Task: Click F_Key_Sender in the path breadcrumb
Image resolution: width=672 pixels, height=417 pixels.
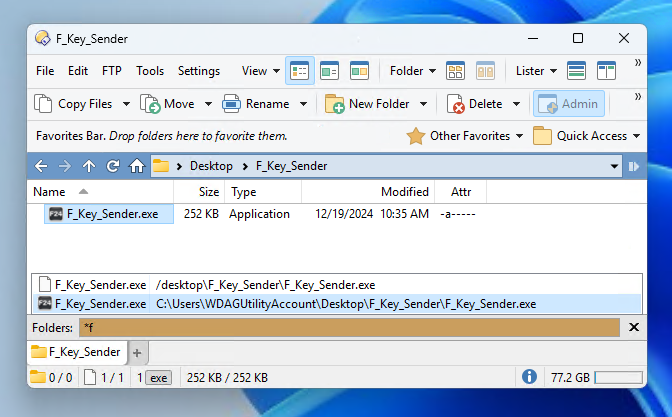Action: coord(291,166)
